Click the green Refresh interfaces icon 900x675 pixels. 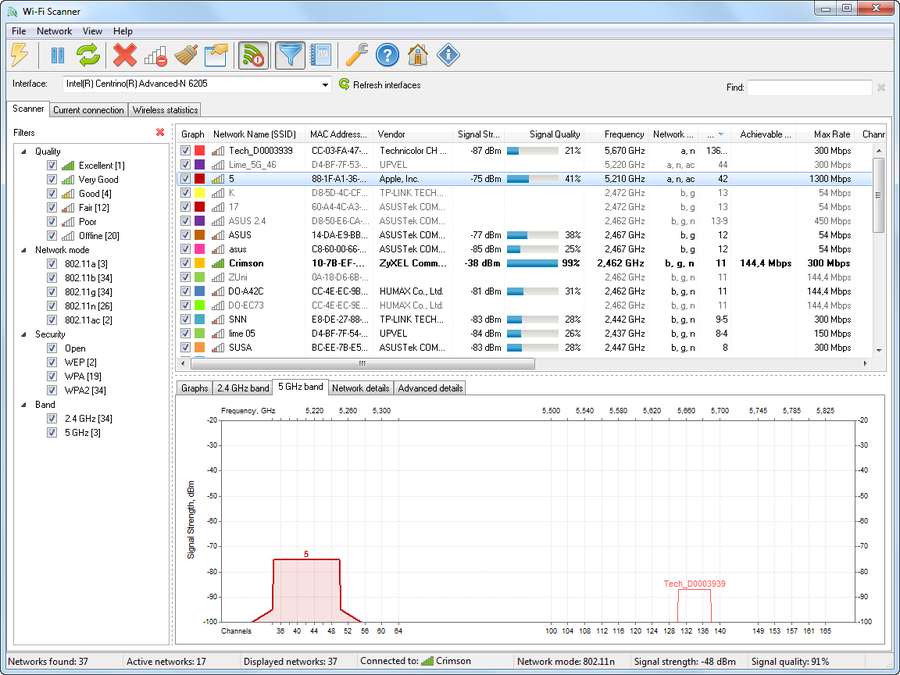coord(344,84)
